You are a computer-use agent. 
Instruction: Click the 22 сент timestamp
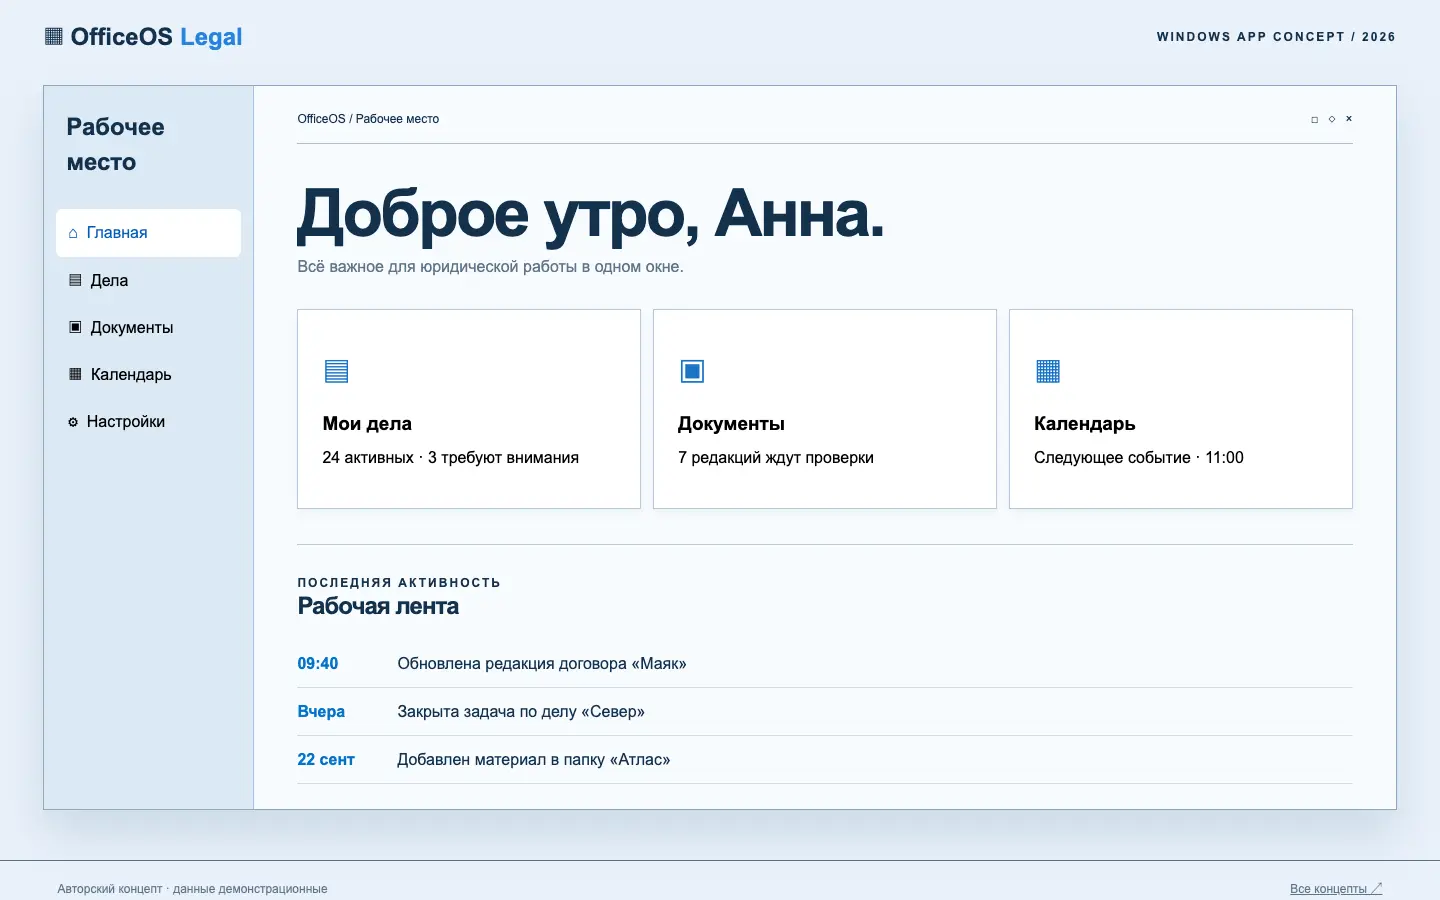tap(326, 759)
